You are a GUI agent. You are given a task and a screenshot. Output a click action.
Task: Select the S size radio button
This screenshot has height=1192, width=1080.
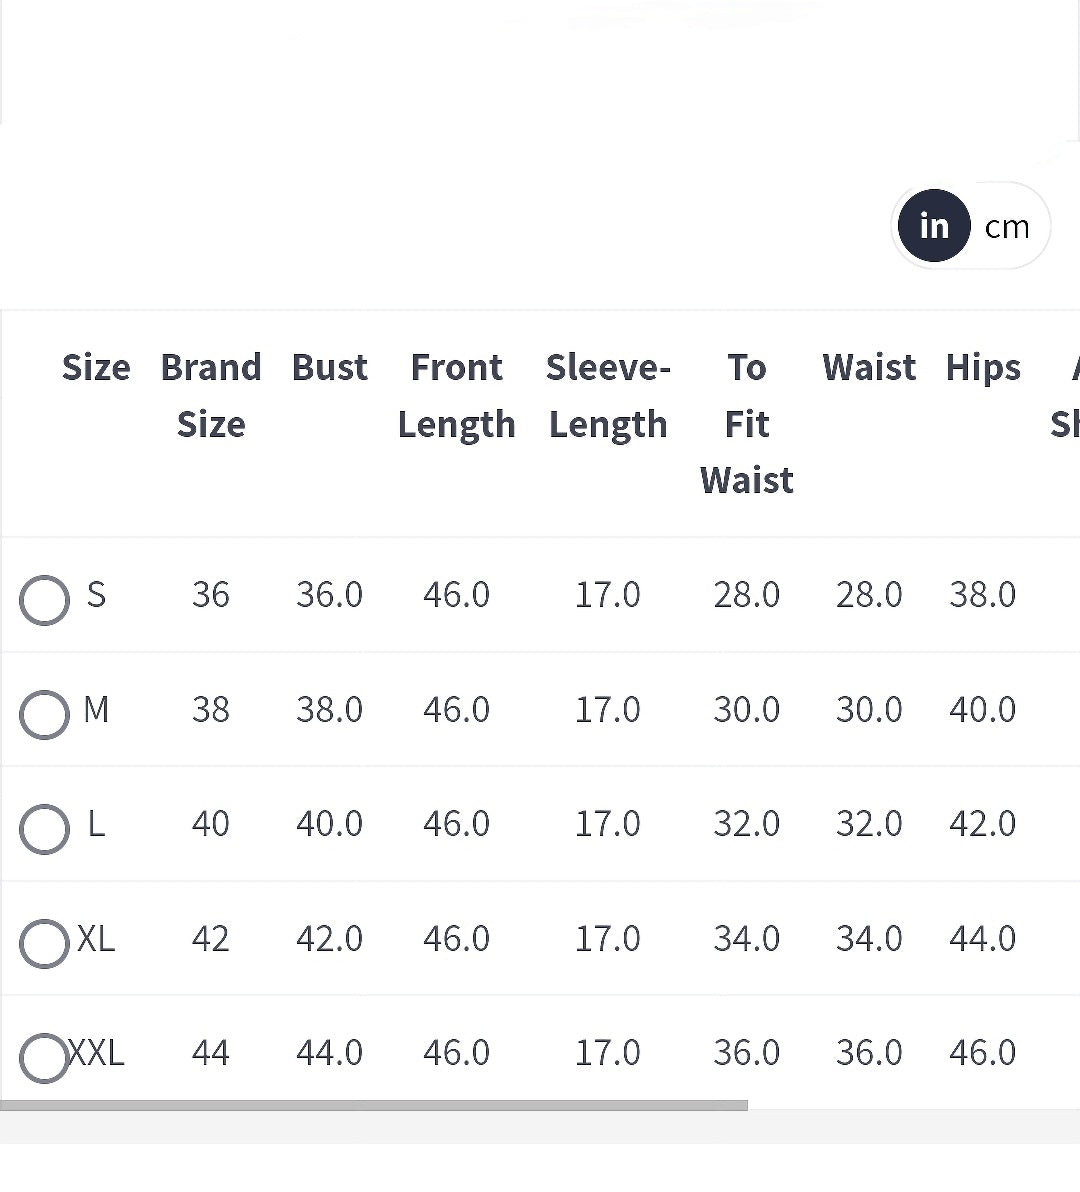(44, 600)
